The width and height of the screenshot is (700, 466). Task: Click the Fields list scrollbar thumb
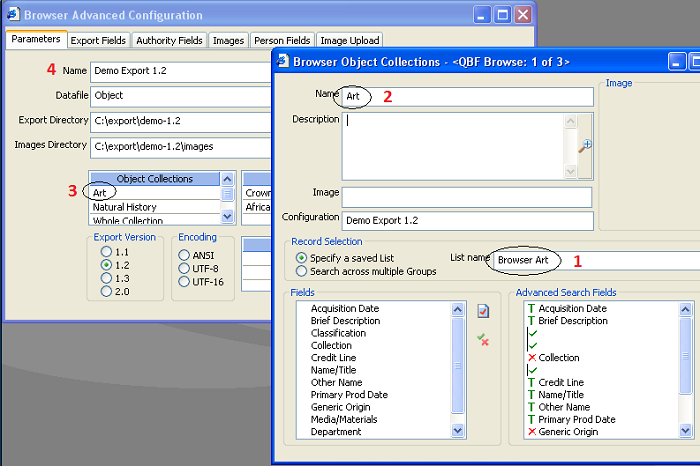pyautogui.click(x=458, y=365)
